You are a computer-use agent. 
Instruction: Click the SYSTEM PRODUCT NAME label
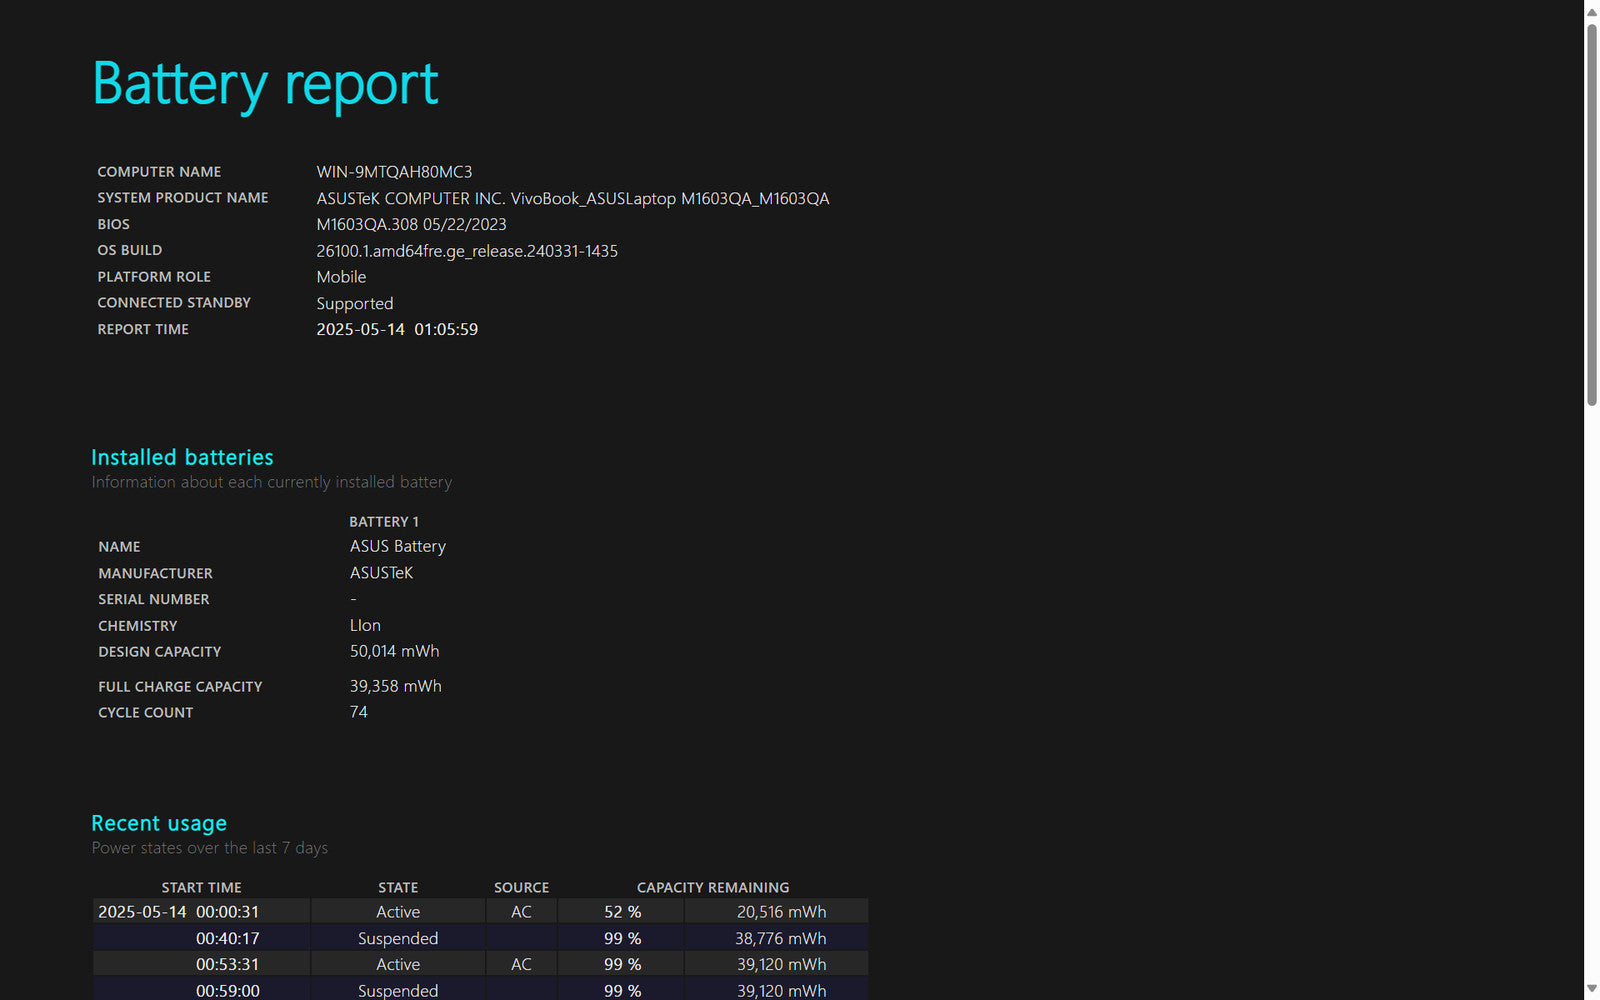[182, 198]
